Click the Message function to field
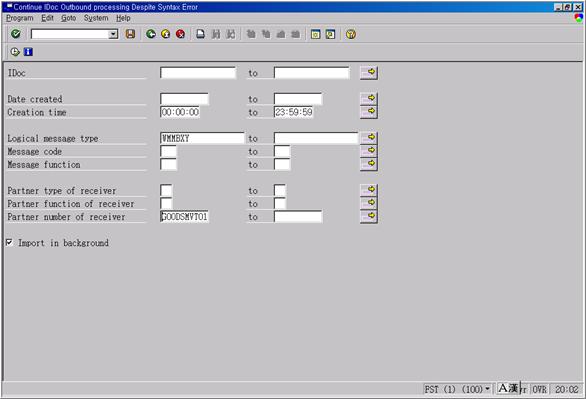586x399 pixels. (282, 164)
